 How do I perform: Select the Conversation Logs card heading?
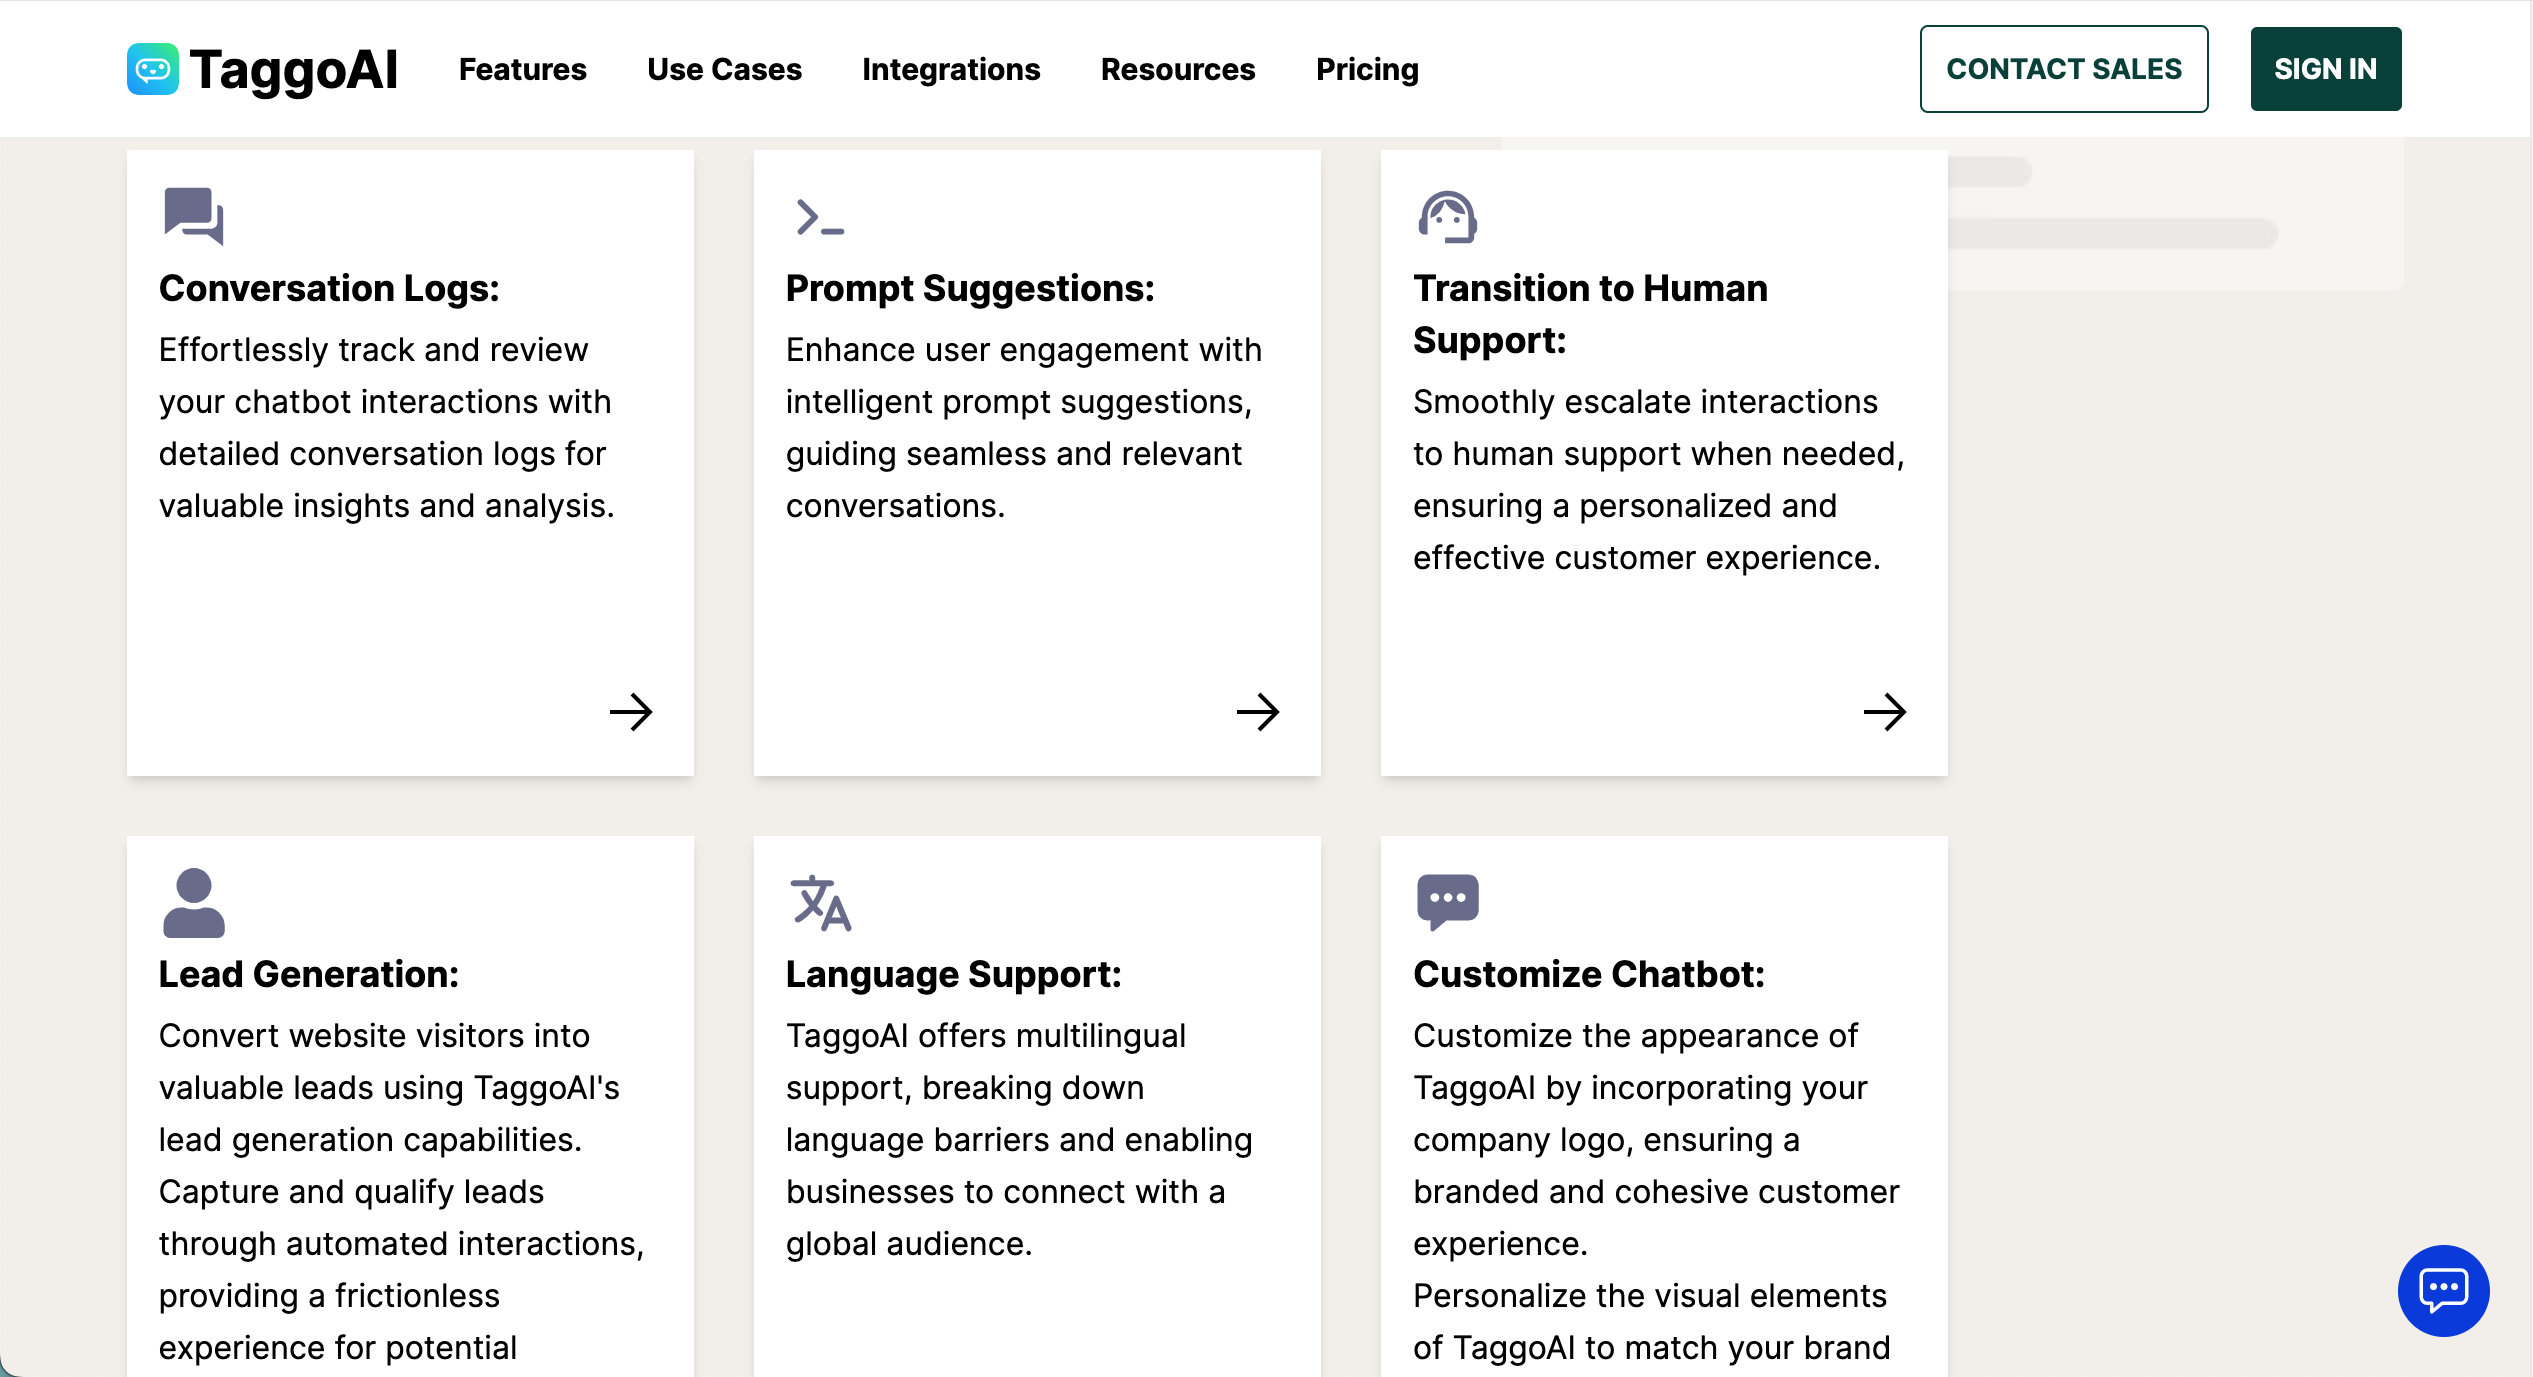[329, 288]
